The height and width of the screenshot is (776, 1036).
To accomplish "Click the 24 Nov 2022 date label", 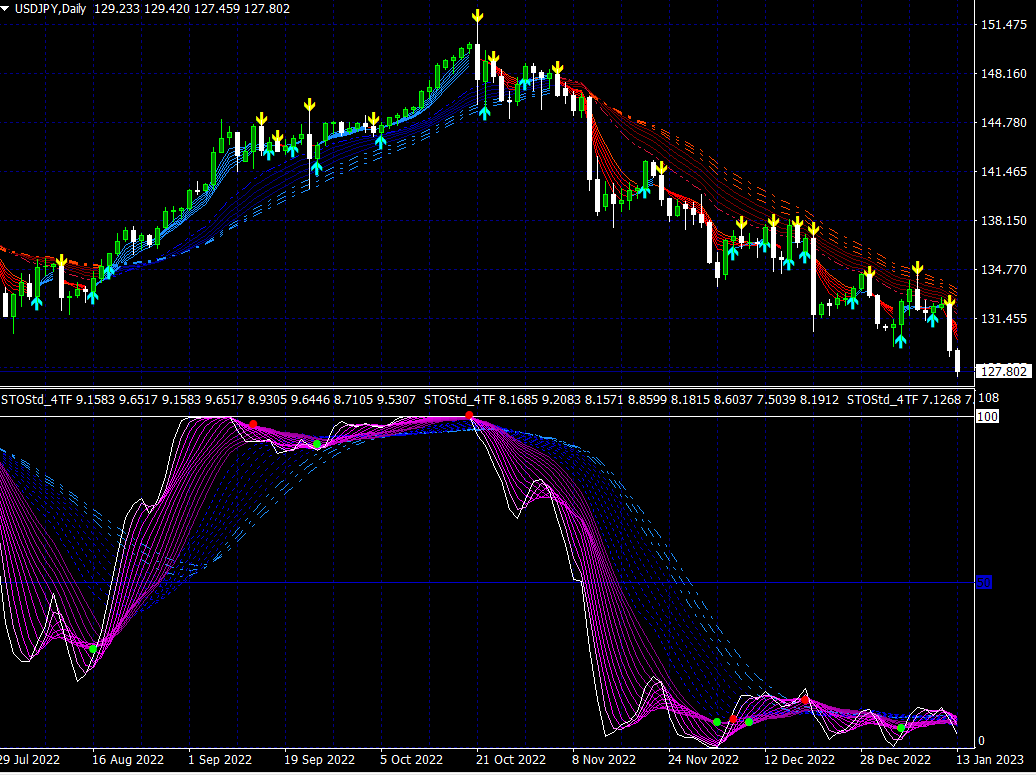I will (703, 760).
